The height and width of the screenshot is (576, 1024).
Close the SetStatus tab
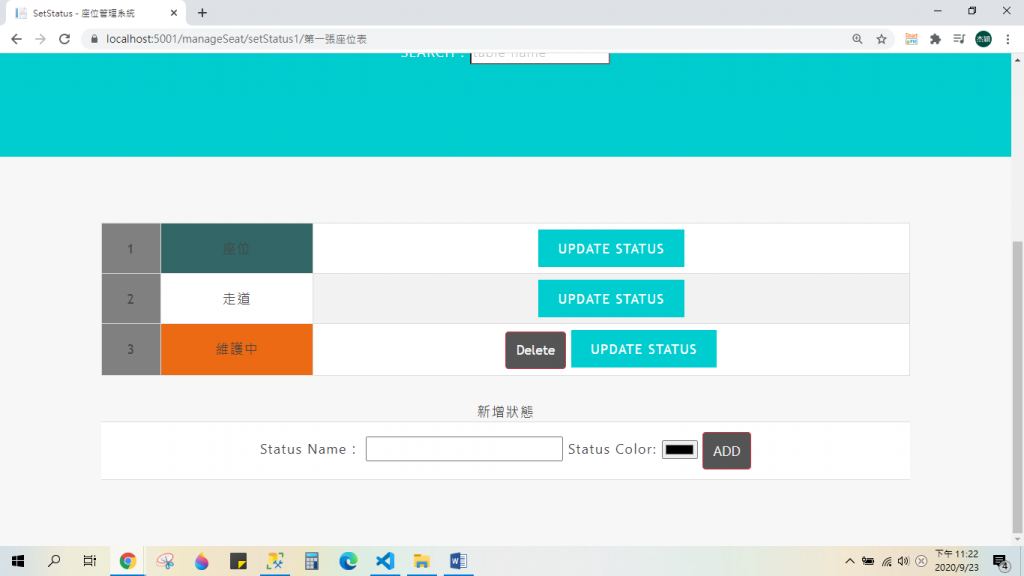pyautogui.click(x=174, y=13)
